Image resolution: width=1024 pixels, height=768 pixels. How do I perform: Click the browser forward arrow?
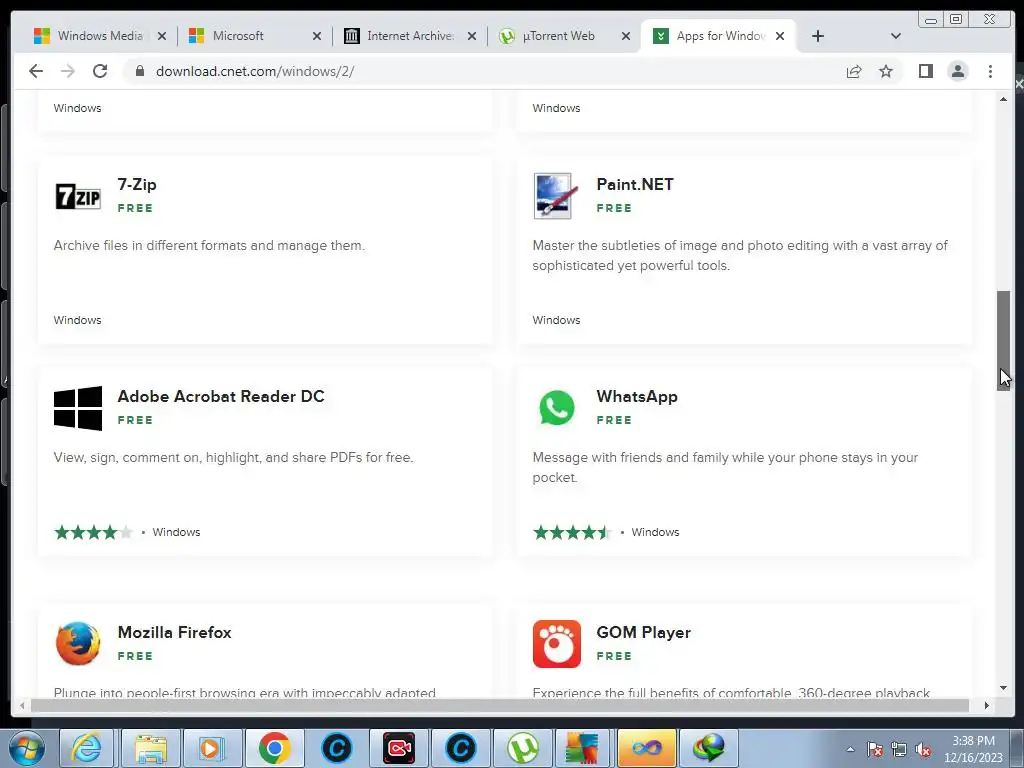pyautogui.click(x=68, y=71)
